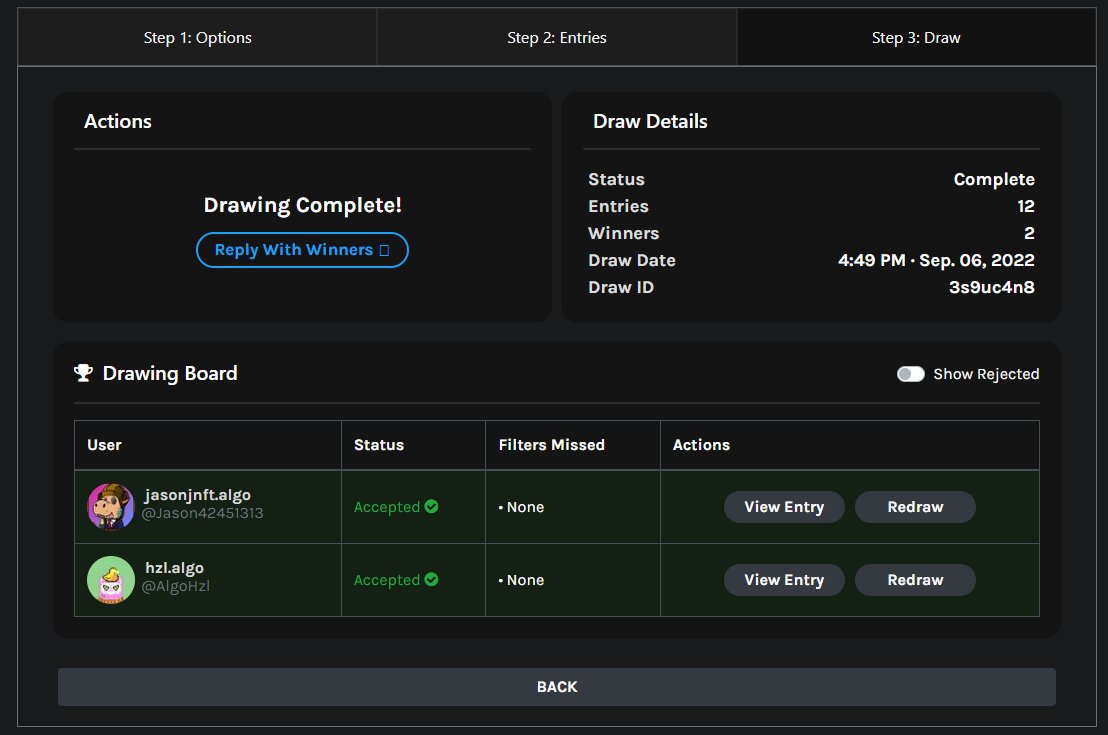The width and height of the screenshot is (1108, 735).
Task: Open the Step 1: Options tab
Action: tap(197, 37)
